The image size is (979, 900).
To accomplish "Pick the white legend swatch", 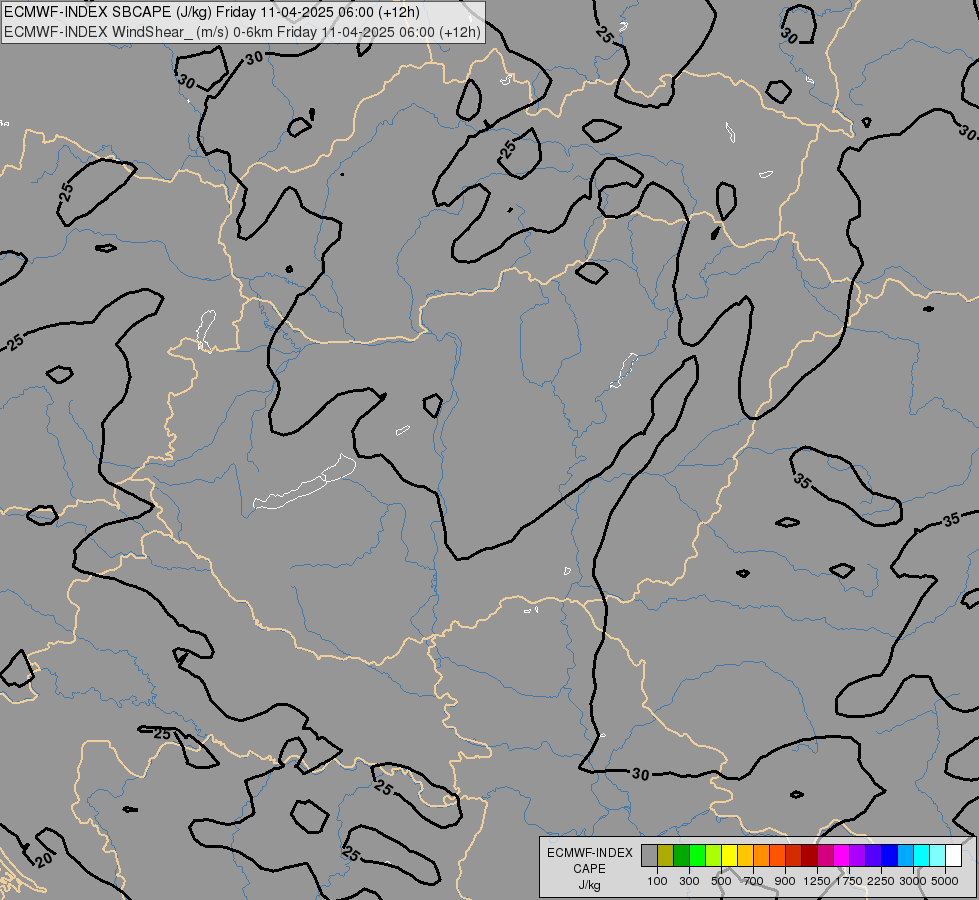I will click(953, 855).
